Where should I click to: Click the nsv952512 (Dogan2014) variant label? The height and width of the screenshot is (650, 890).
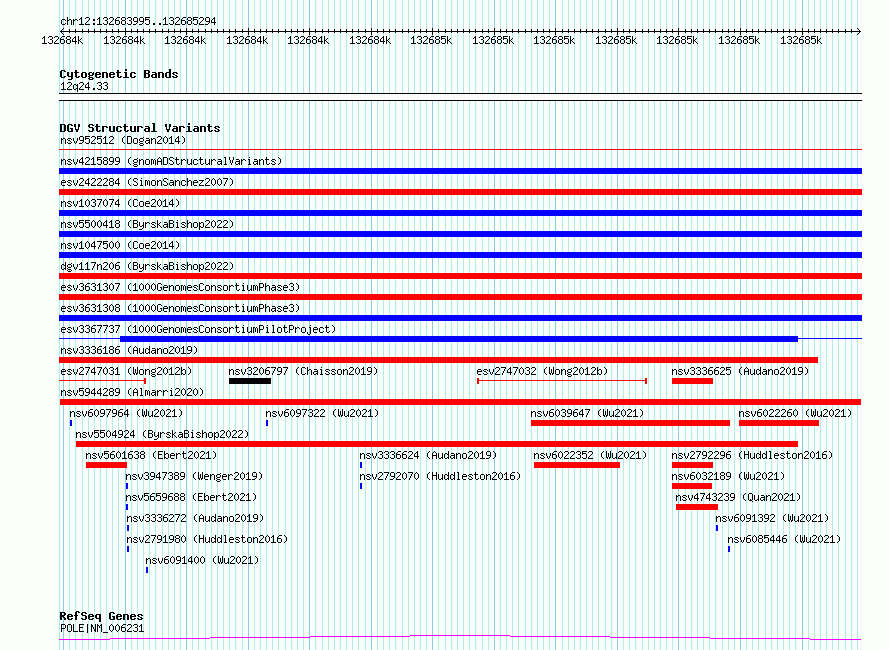[123, 140]
